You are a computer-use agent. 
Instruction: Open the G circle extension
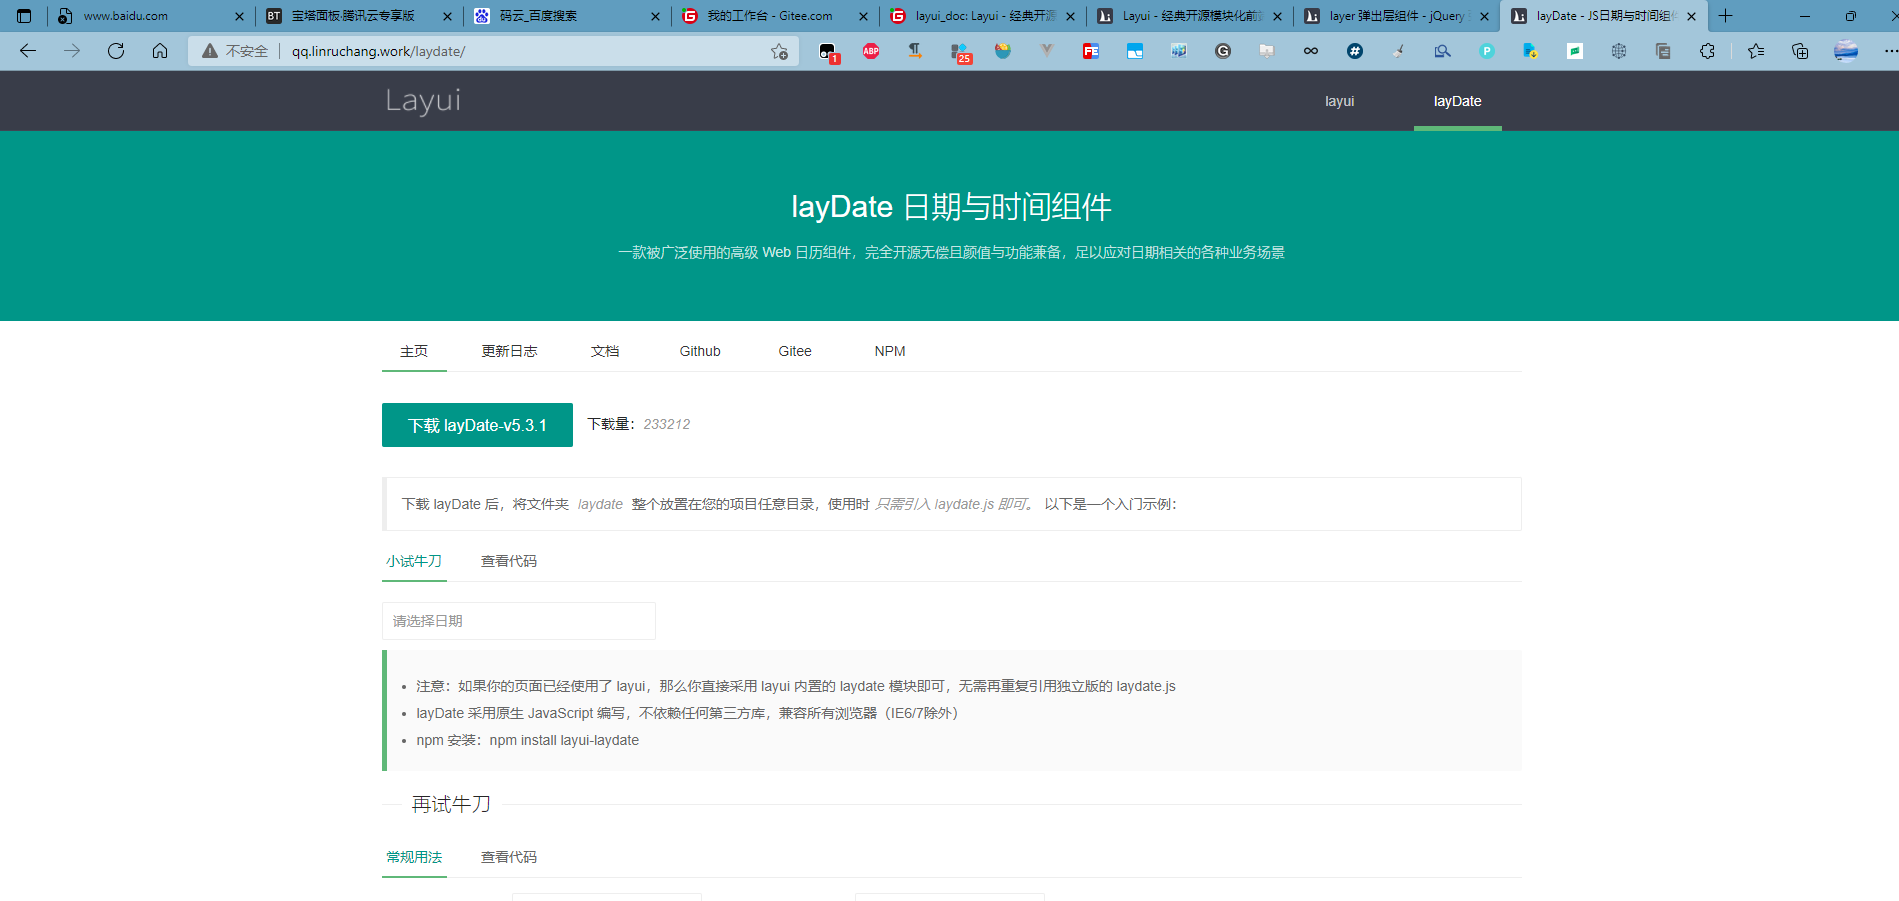[x=1223, y=51]
